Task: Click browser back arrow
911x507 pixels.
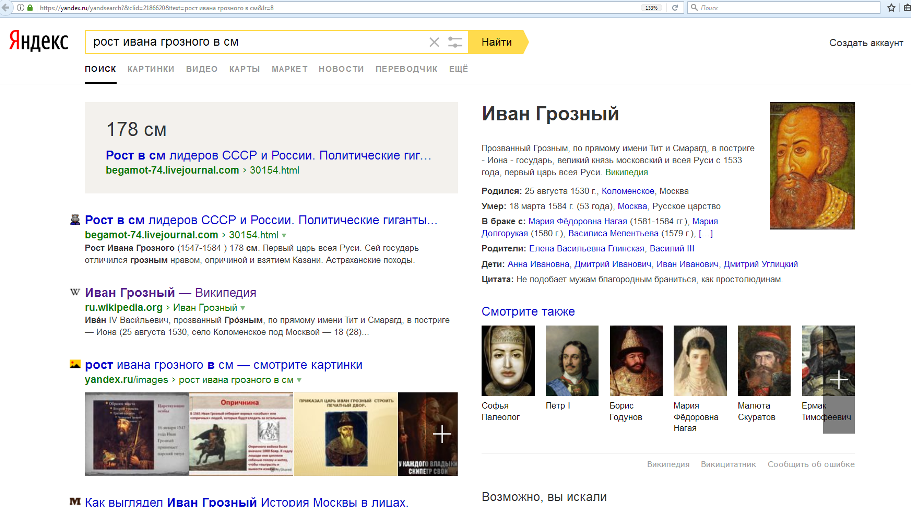Action: (x=6, y=8)
